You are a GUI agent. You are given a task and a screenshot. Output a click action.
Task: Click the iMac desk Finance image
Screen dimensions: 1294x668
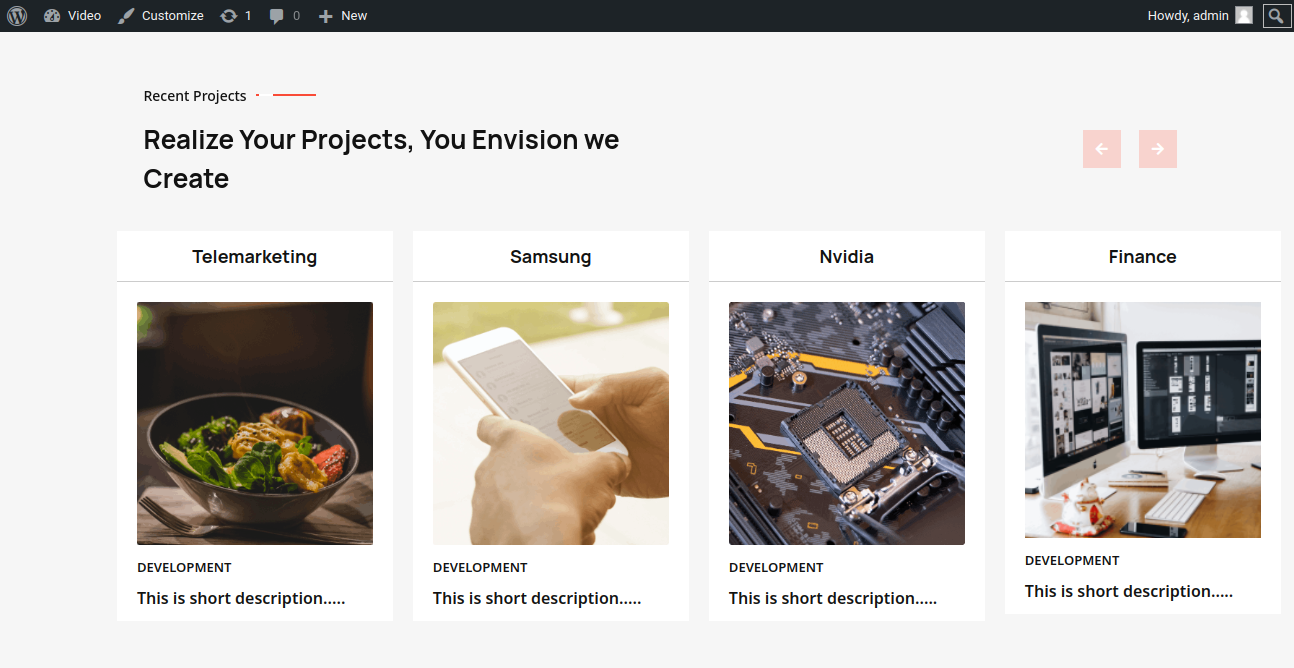click(1143, 420)
